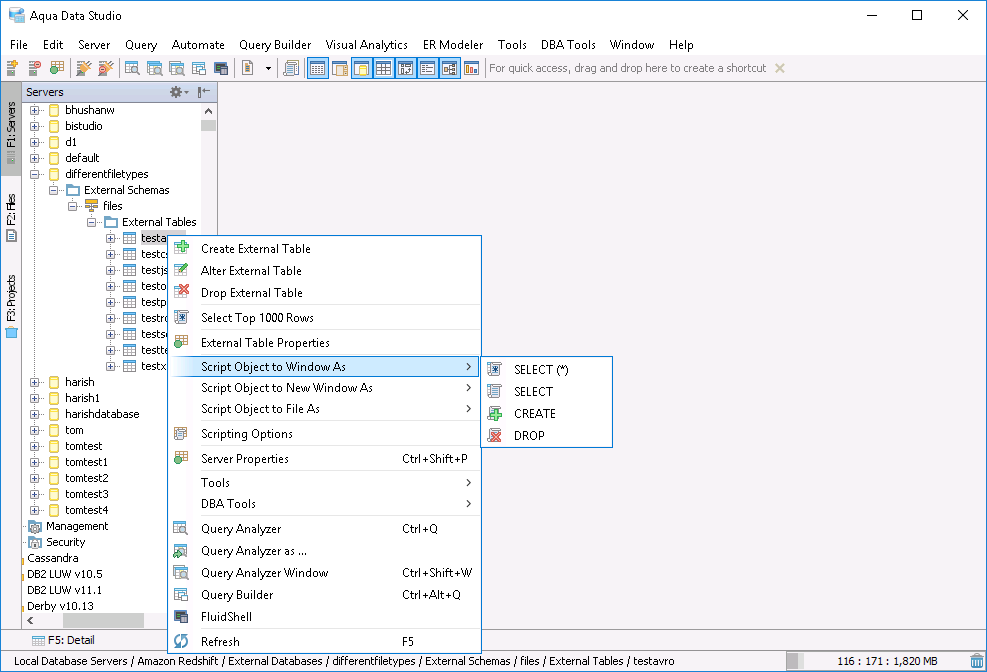Expand the bhushanw database node
987x672 pixels.
(x=35, y=110)
